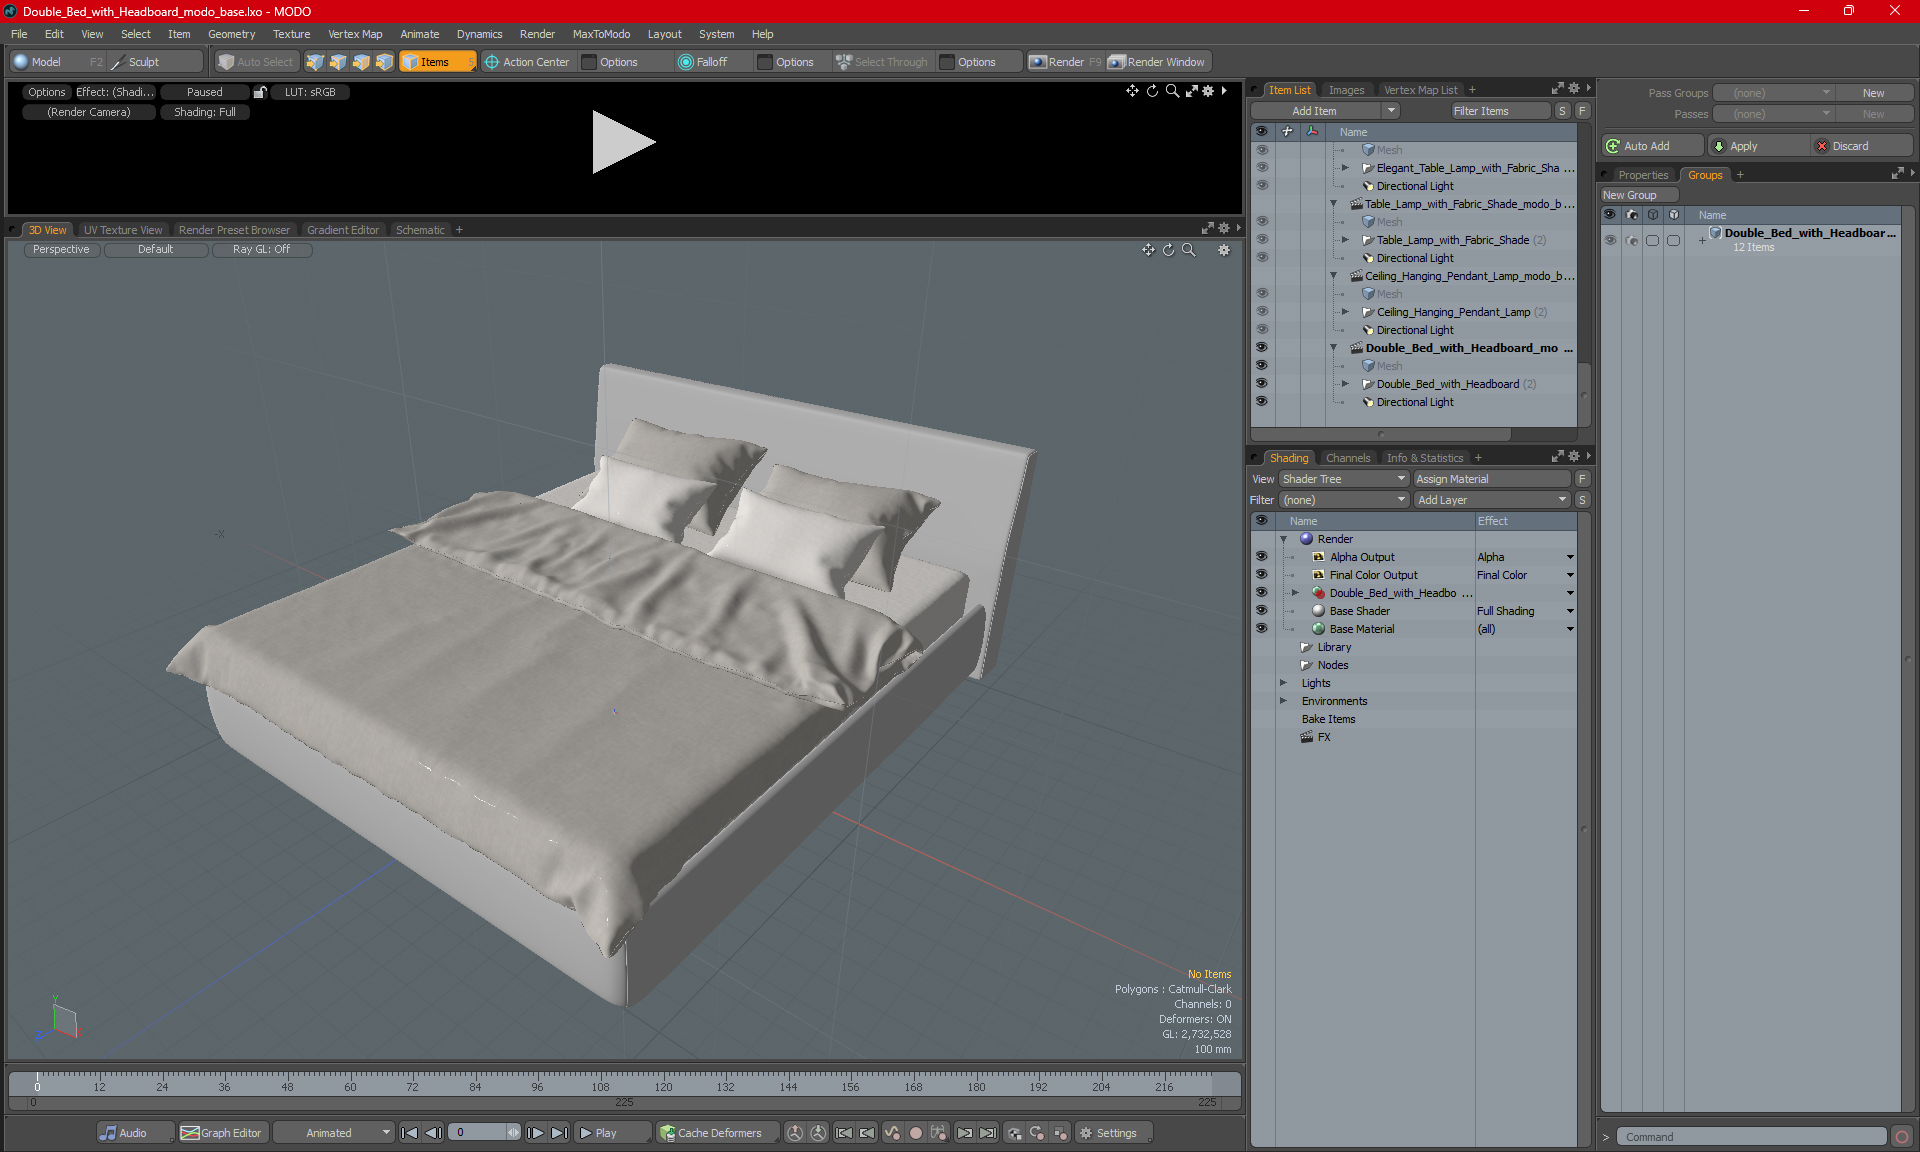Click frame 120 on the timeline

coord(663,1082)
